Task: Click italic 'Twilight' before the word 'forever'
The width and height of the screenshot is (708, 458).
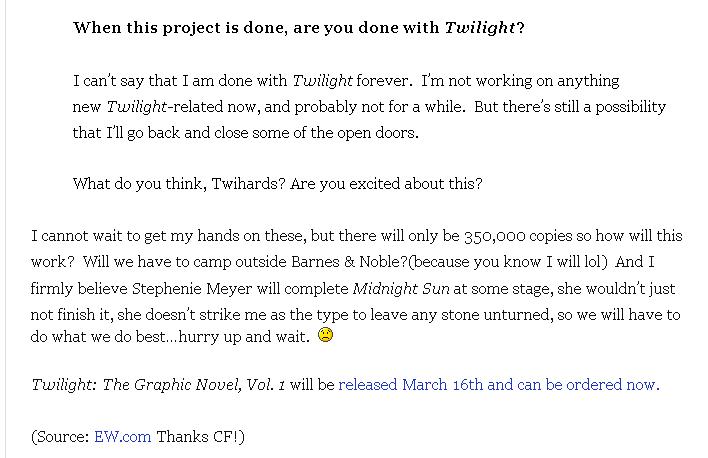Action: tap(322, 81)
